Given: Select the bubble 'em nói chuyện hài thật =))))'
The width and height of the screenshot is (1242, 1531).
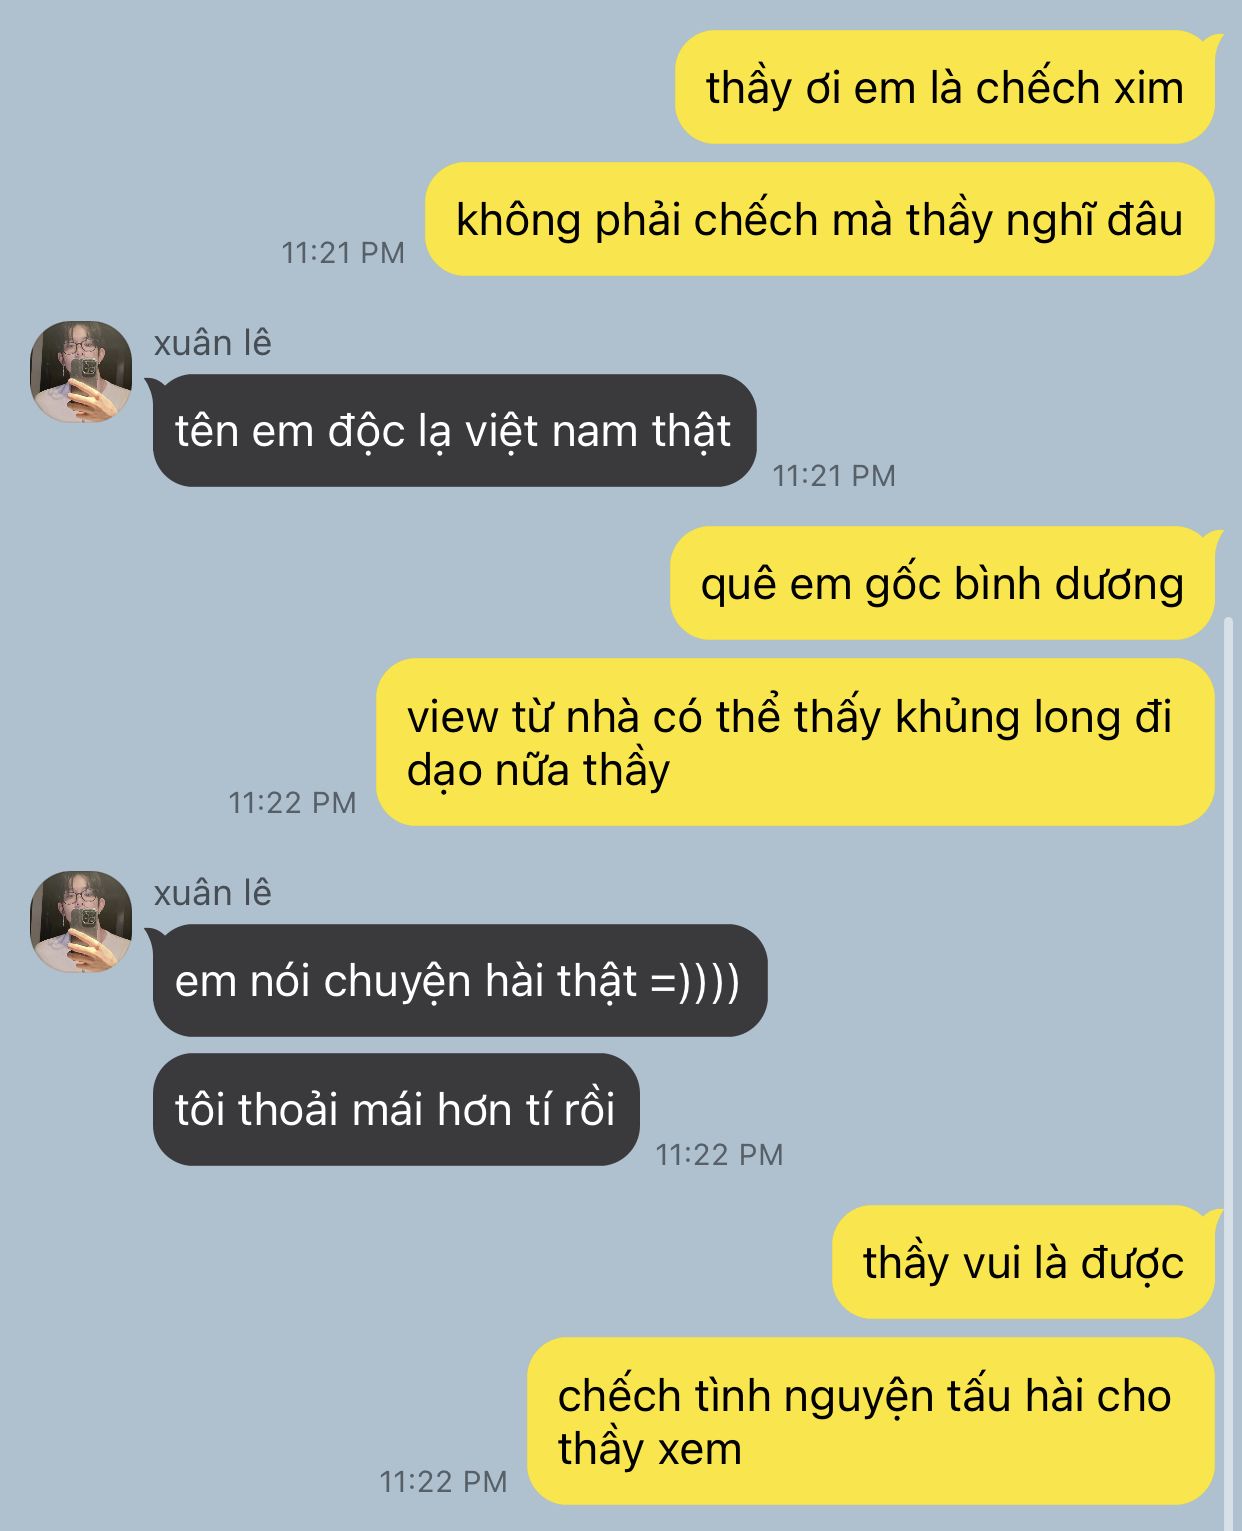Looking at the screenshot, I should 458,980.
